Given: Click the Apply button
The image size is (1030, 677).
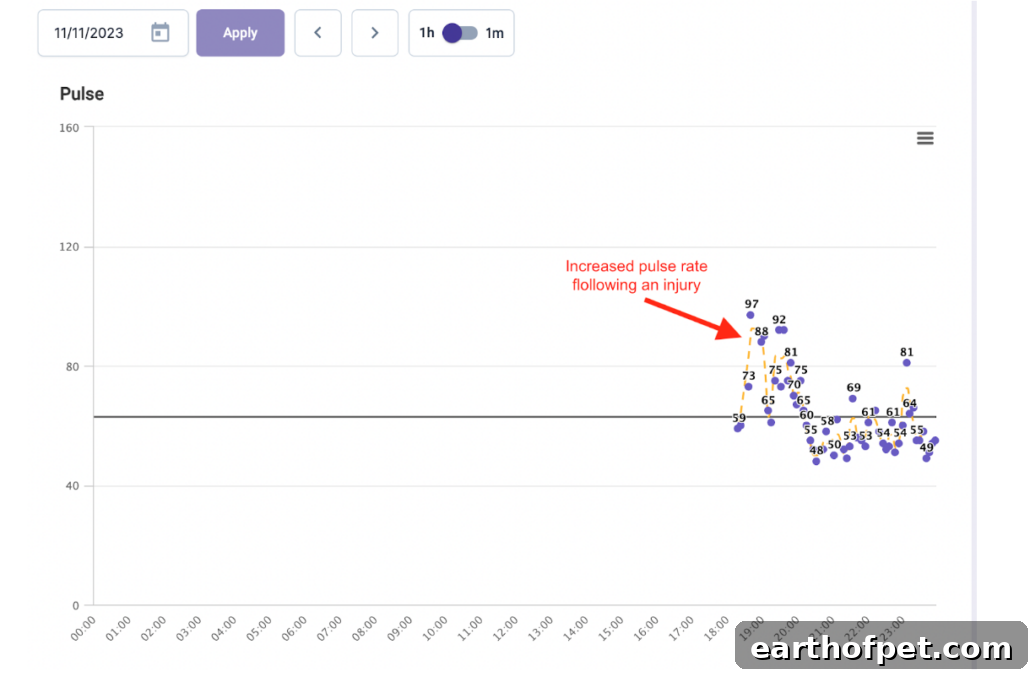Looking at the screenshot, I should pyautogui.click(x=240, y=33).
